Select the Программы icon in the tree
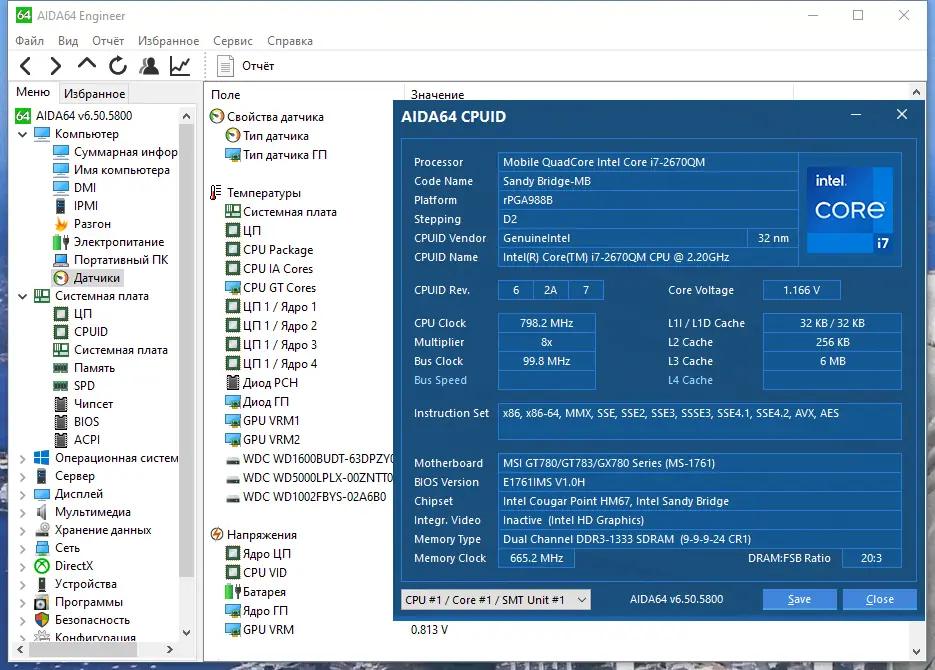935x670 pixels. click(x=42, y=602)
